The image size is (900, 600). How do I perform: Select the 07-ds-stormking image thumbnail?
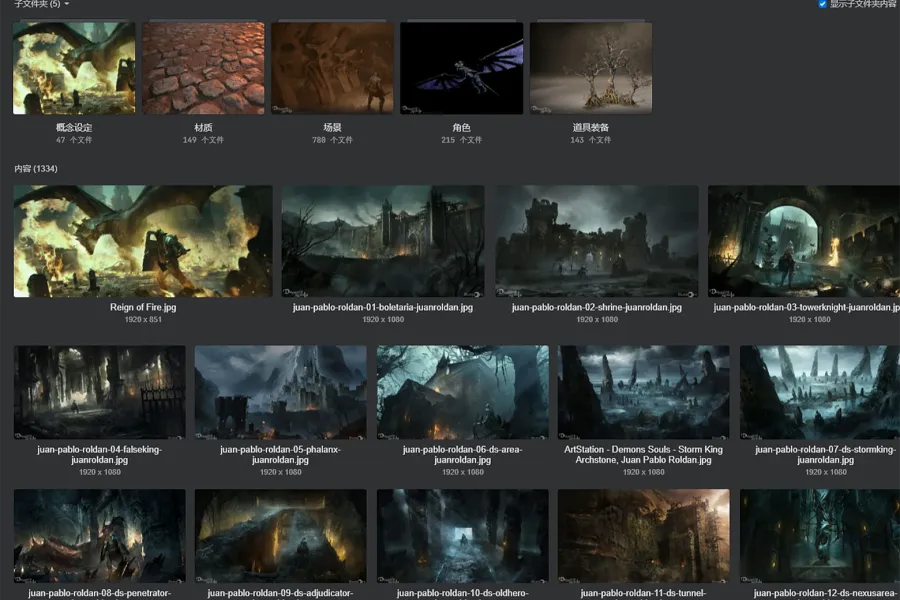point(820,392)
